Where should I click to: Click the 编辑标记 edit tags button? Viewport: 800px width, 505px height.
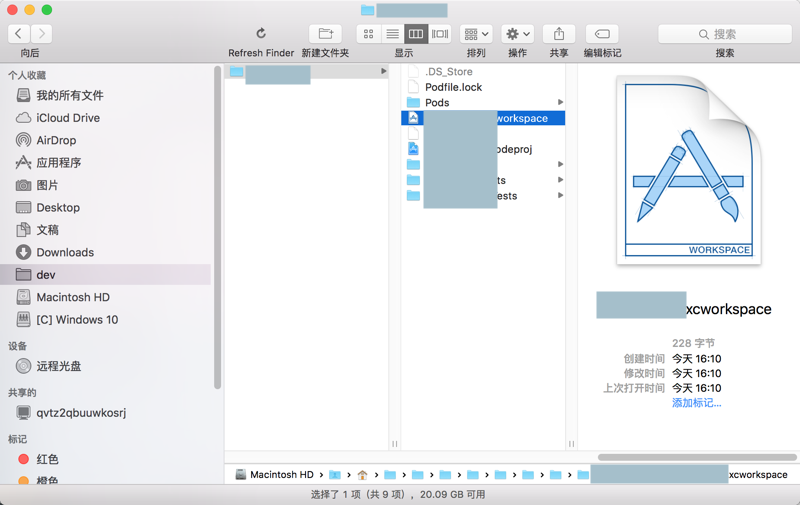pyautogui.click(x=602, y=34)
